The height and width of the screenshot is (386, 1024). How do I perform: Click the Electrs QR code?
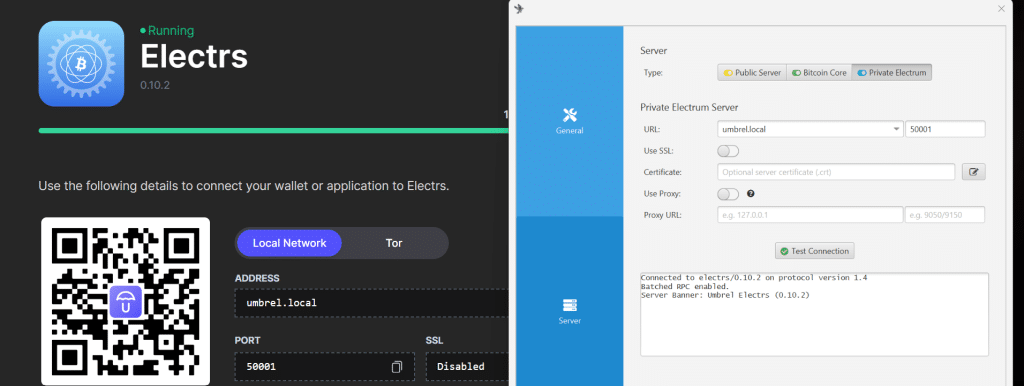[125, 301]
